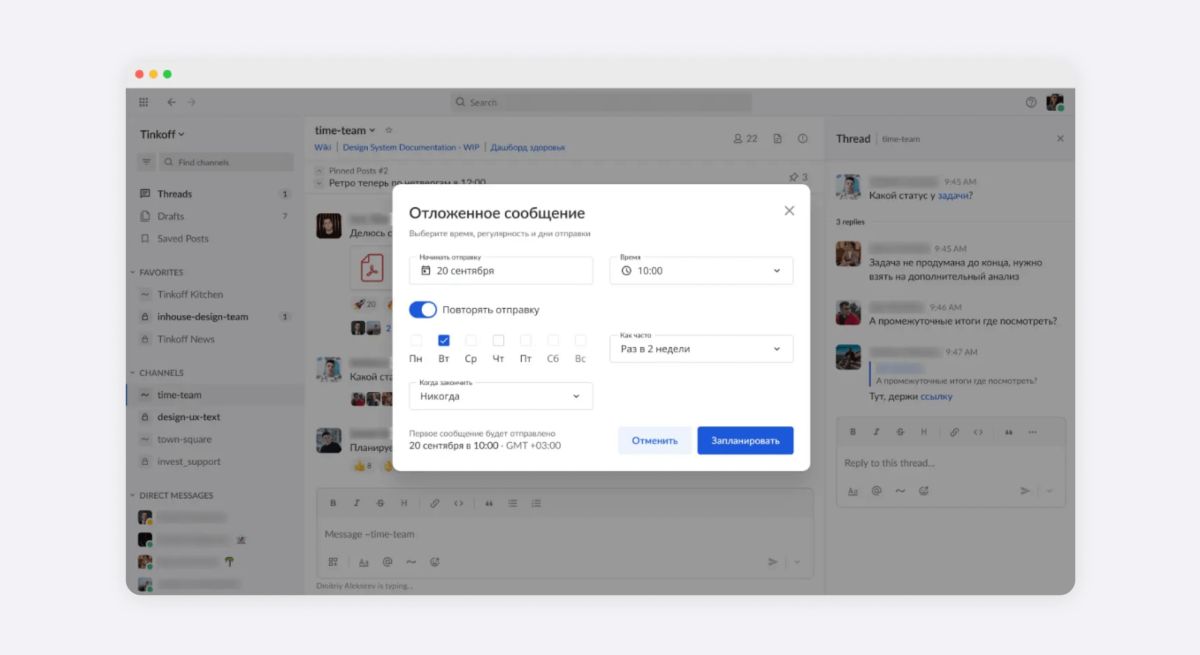
Task: Expand the Как часто frequency dropdown
Action: click(x=701, y=349)
